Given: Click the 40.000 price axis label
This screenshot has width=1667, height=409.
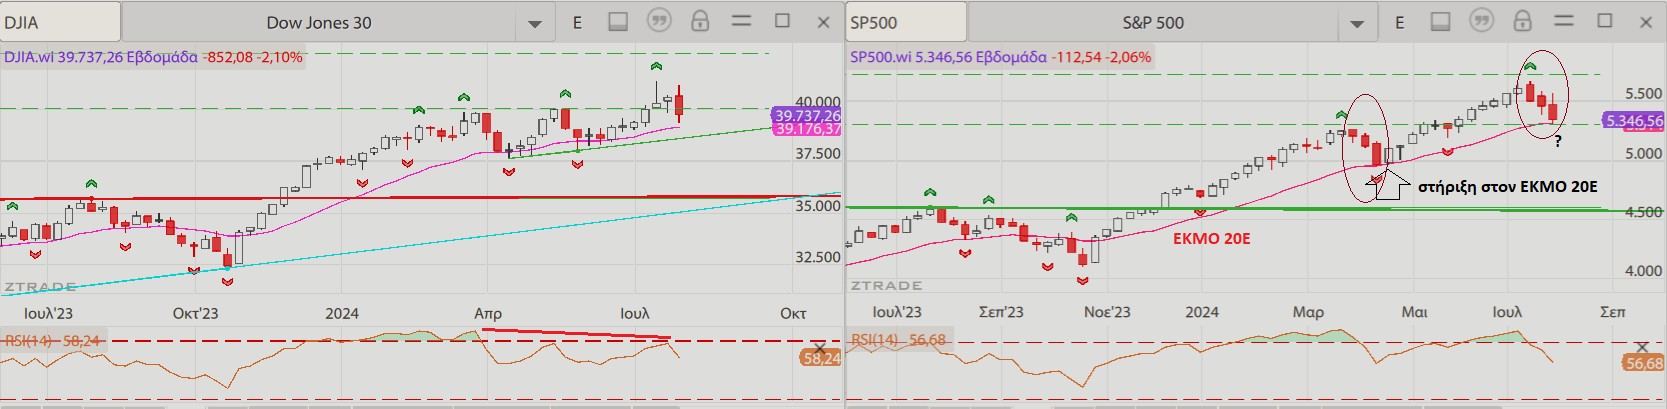Looking at the screenshot, I should (817, 102).
